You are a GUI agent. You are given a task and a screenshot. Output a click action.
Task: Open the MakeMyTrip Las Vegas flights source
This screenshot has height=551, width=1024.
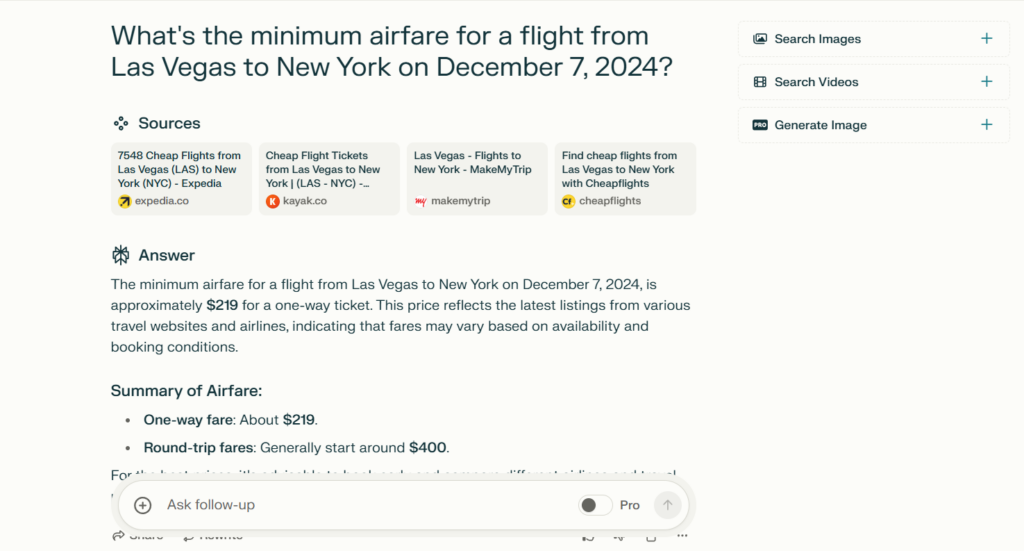[477, 179]
